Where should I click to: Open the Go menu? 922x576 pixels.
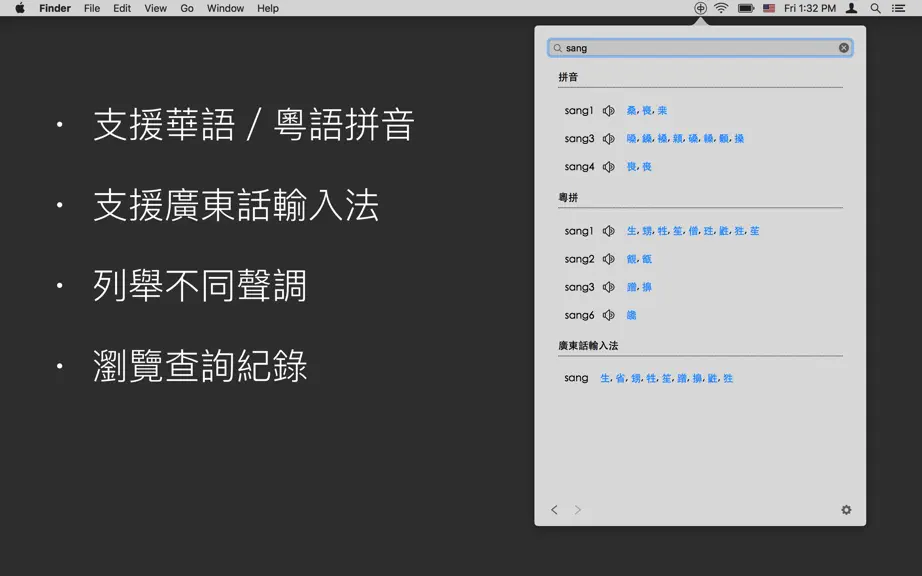tap(187, 8)
